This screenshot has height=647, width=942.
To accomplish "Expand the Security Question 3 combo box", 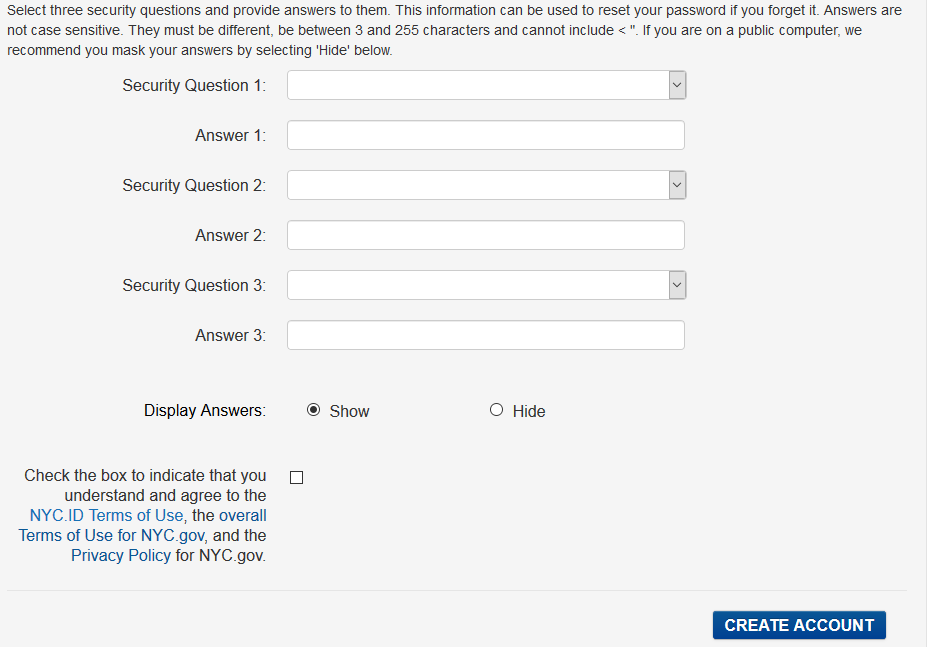I will coord(487,285).
